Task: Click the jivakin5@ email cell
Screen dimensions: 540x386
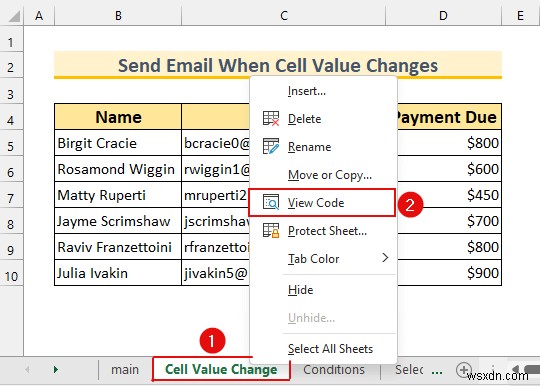Action: click(x=216, y=273)
